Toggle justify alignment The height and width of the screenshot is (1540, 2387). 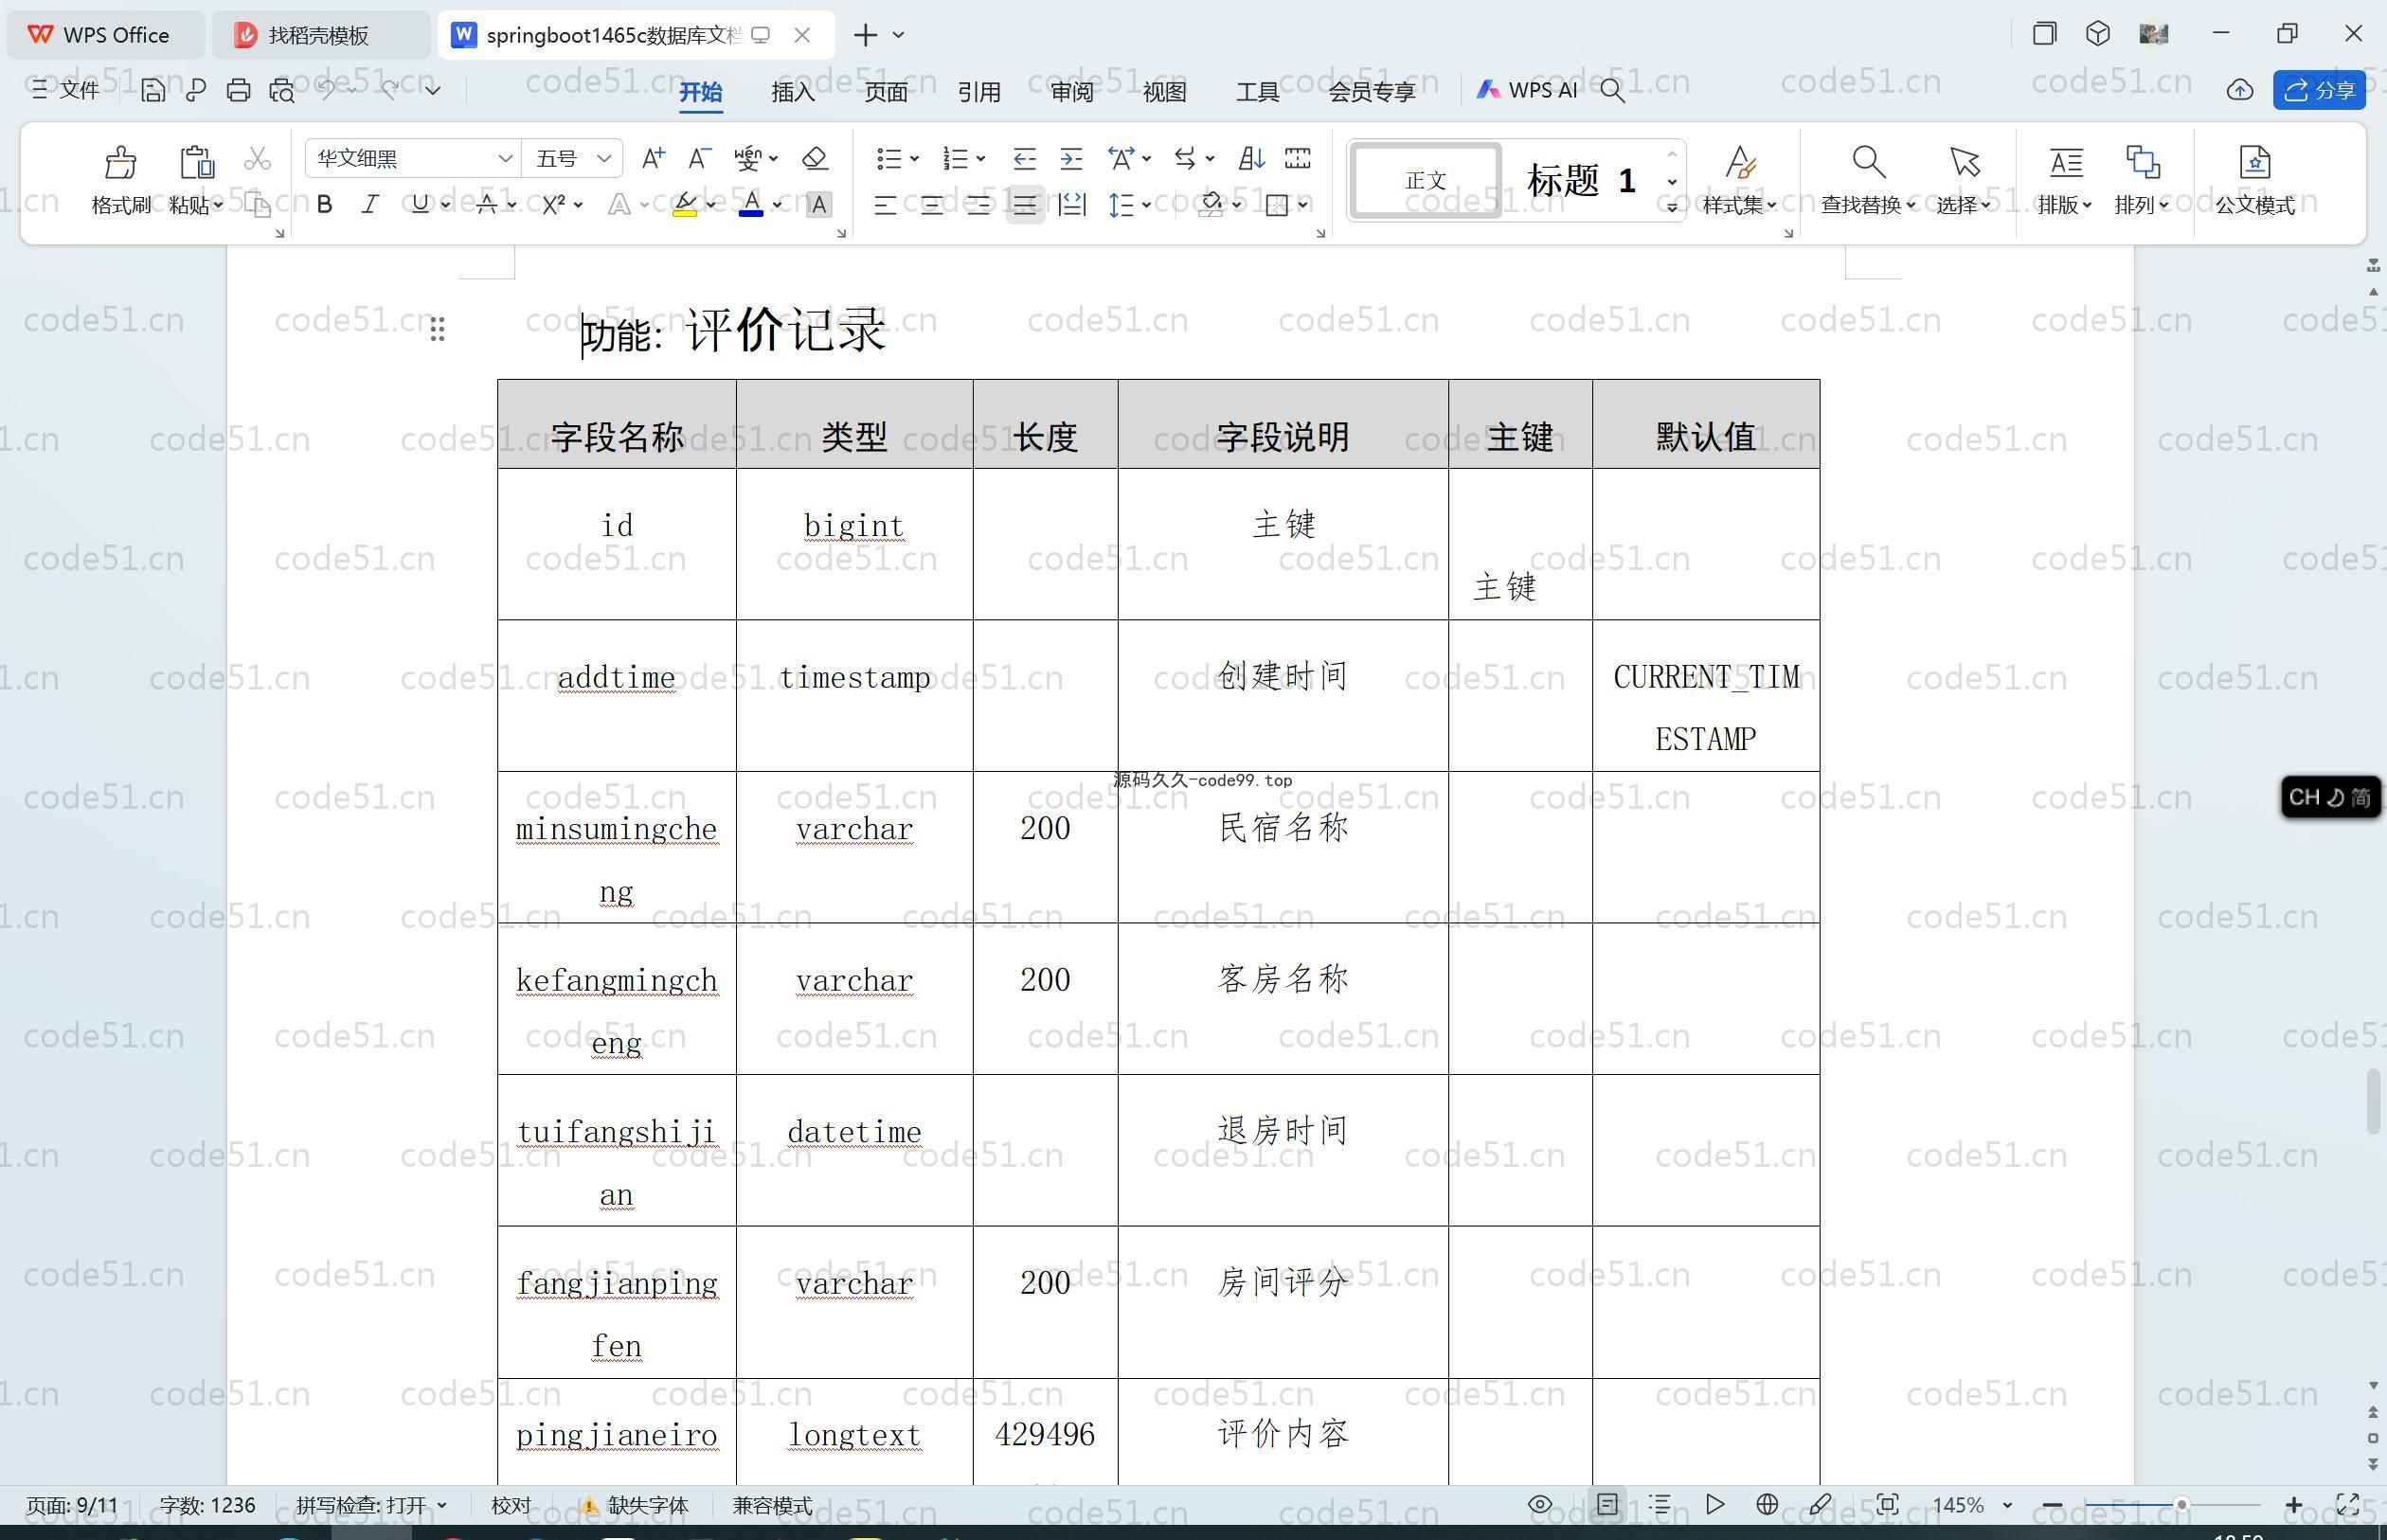click(x=1025, y=205)
